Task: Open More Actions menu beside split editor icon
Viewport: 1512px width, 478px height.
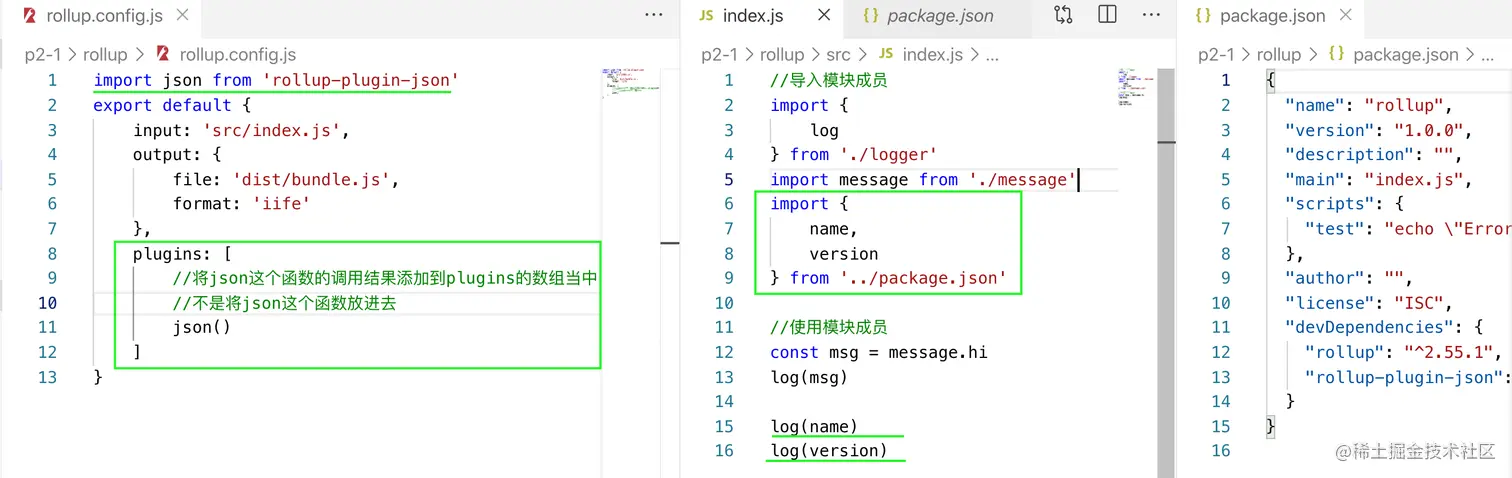Action: coord(1151,15)
